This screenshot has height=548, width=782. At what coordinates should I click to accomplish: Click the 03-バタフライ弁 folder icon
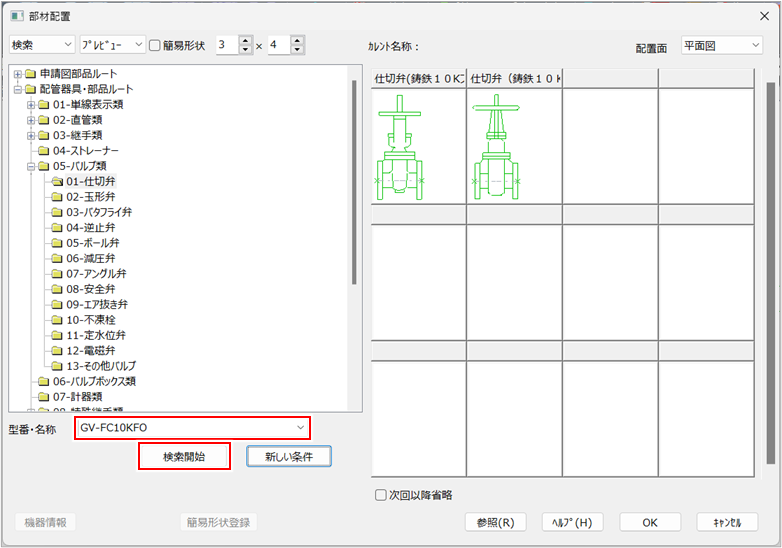click(x=57, y=212)
